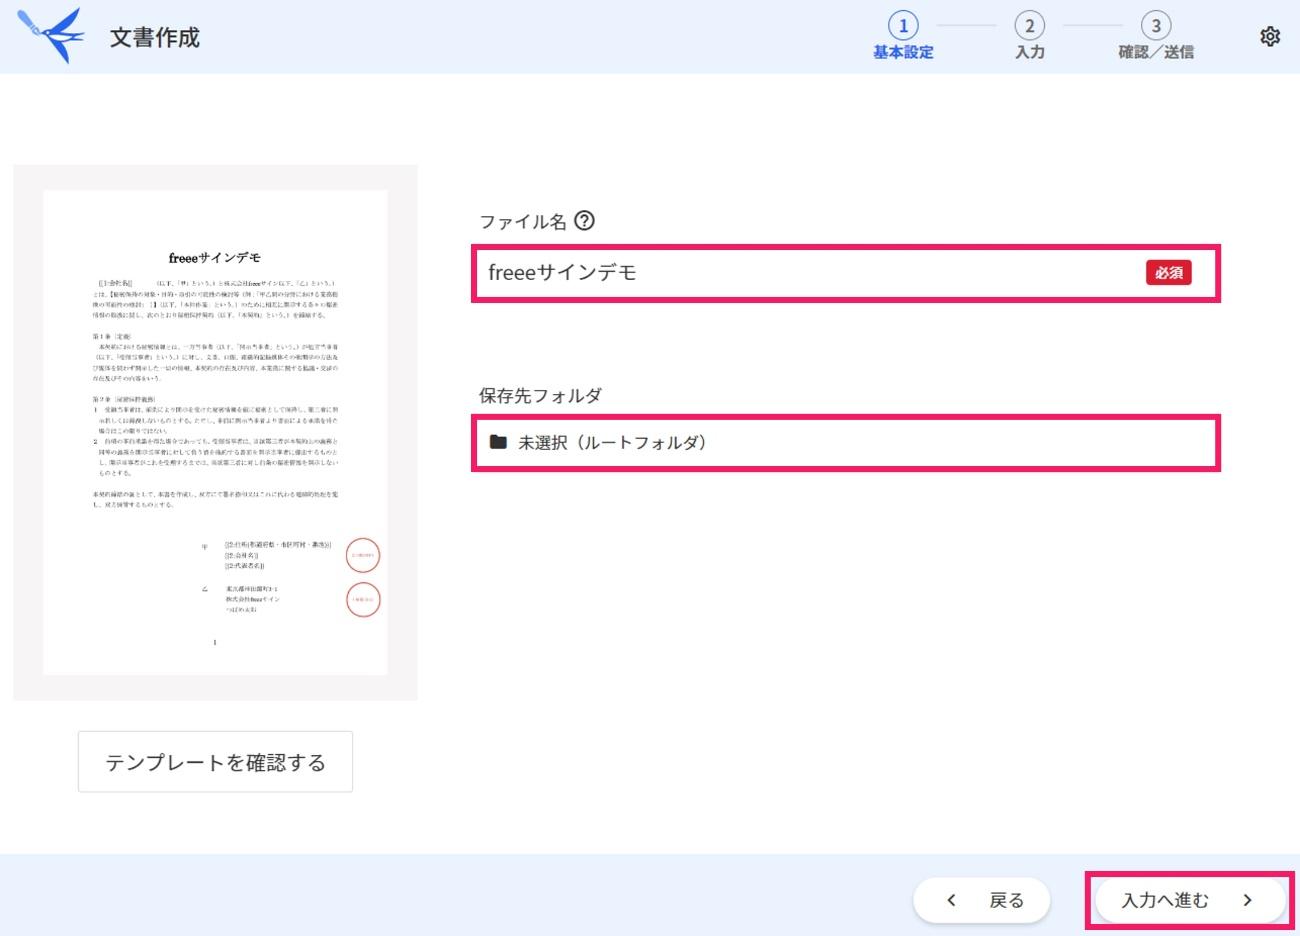Click the 必須 badge in the file name field
The height and width of the screenshot is (936, 1300).
tap(1168, 272)
